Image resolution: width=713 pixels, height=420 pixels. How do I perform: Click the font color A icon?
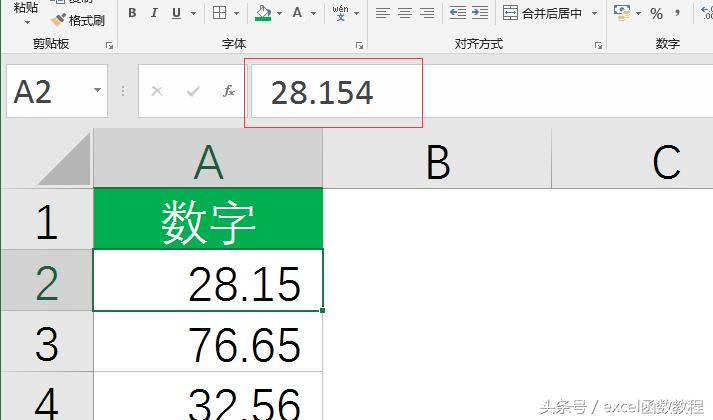(297, 13)
